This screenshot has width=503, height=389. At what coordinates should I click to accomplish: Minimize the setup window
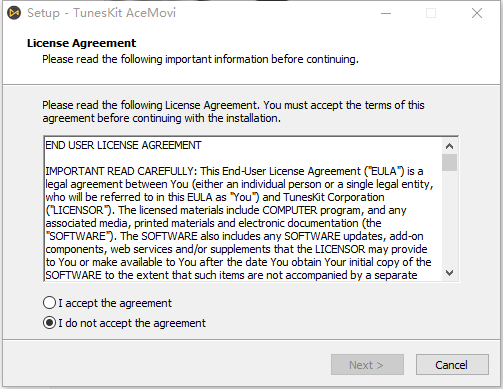click(386, 13)
